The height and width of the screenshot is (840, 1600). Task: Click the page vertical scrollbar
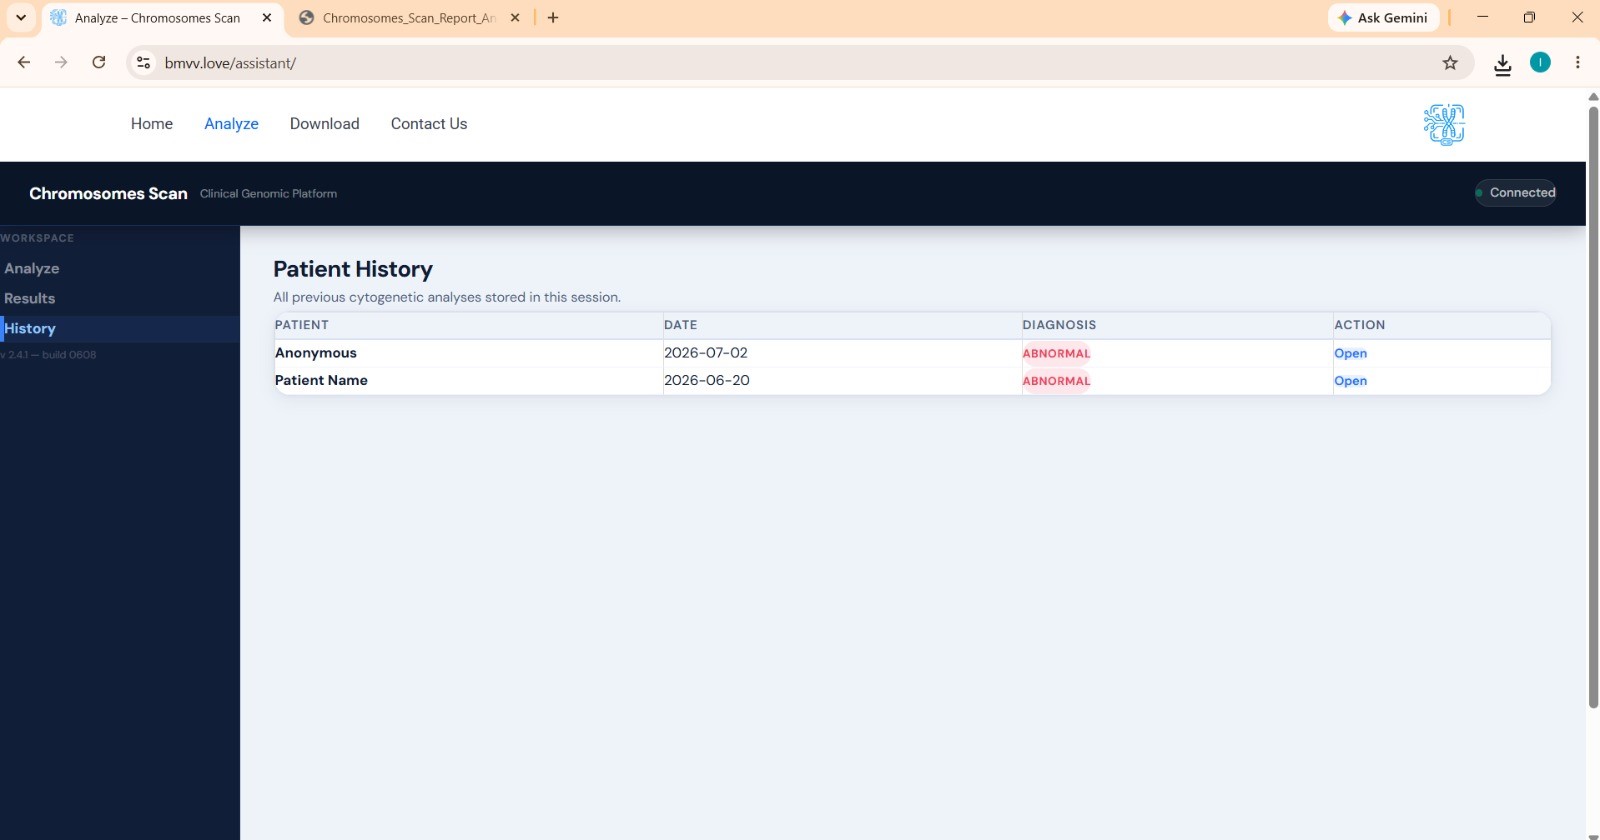(x=1593, y=406)
